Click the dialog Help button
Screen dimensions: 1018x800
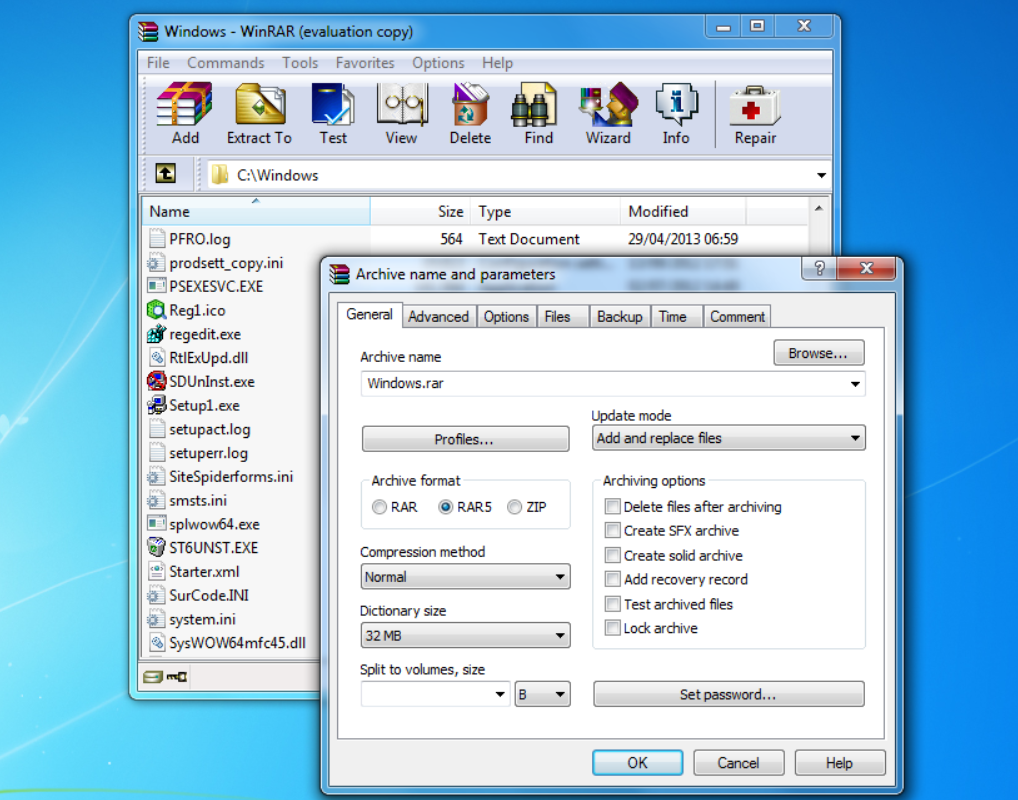[x=839, y=763]
